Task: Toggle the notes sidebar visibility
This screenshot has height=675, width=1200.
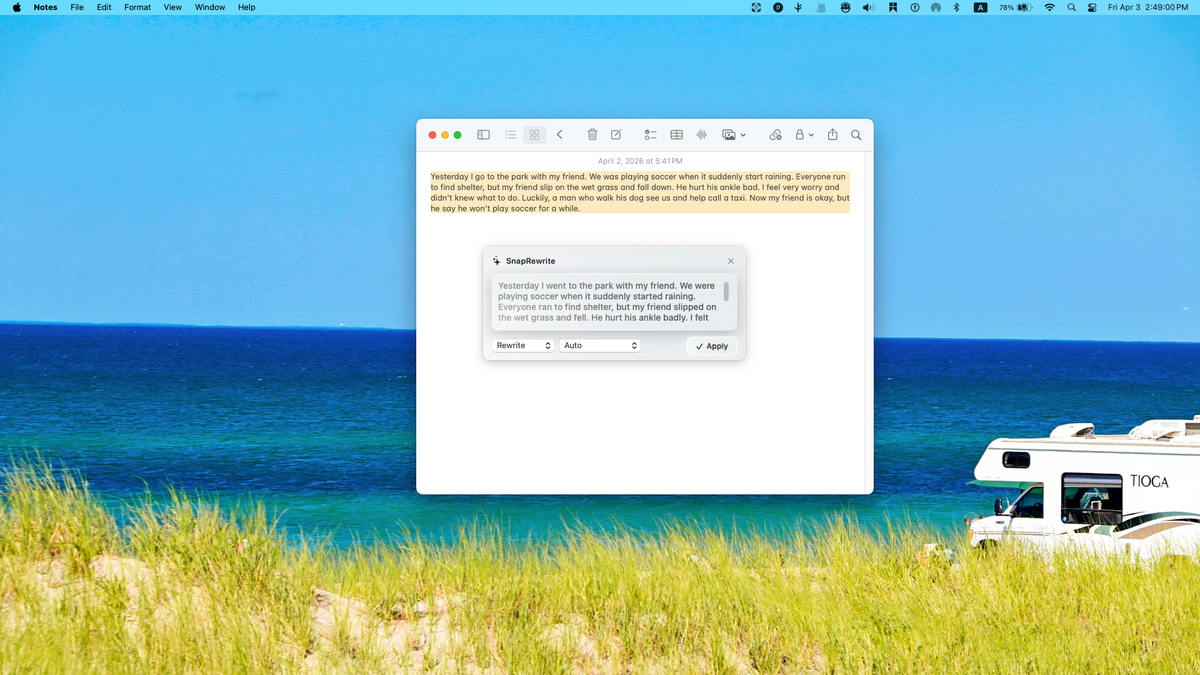Action: tap(483, 134)
